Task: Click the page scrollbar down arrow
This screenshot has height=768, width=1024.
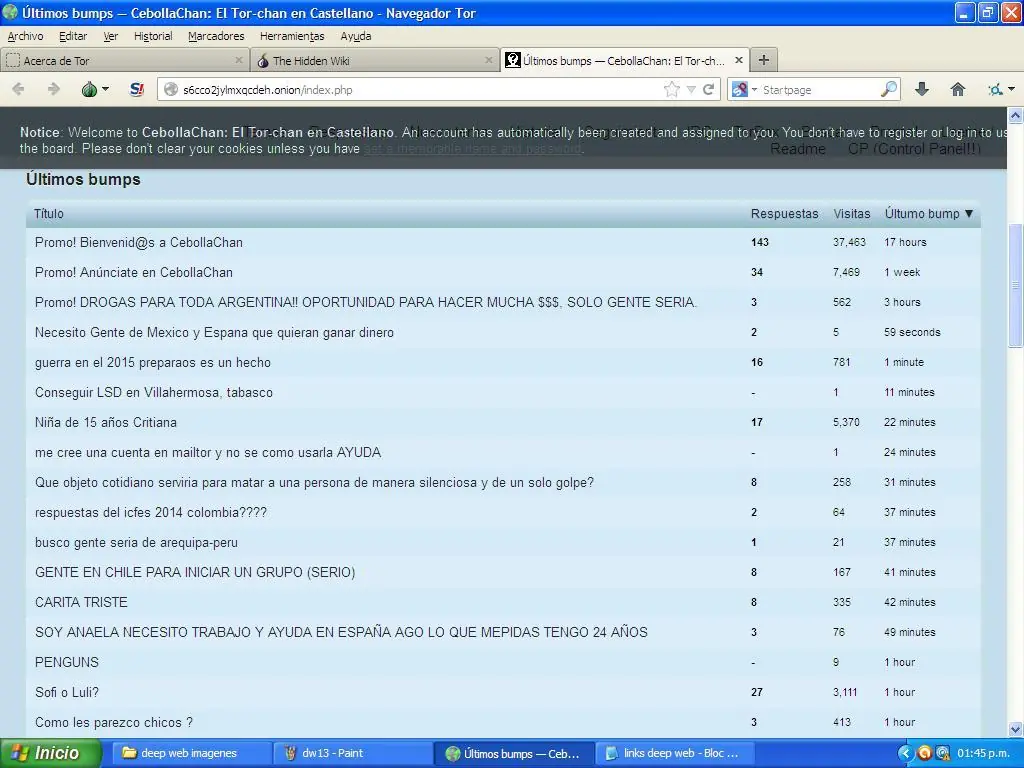Action: coord(1016,729)
